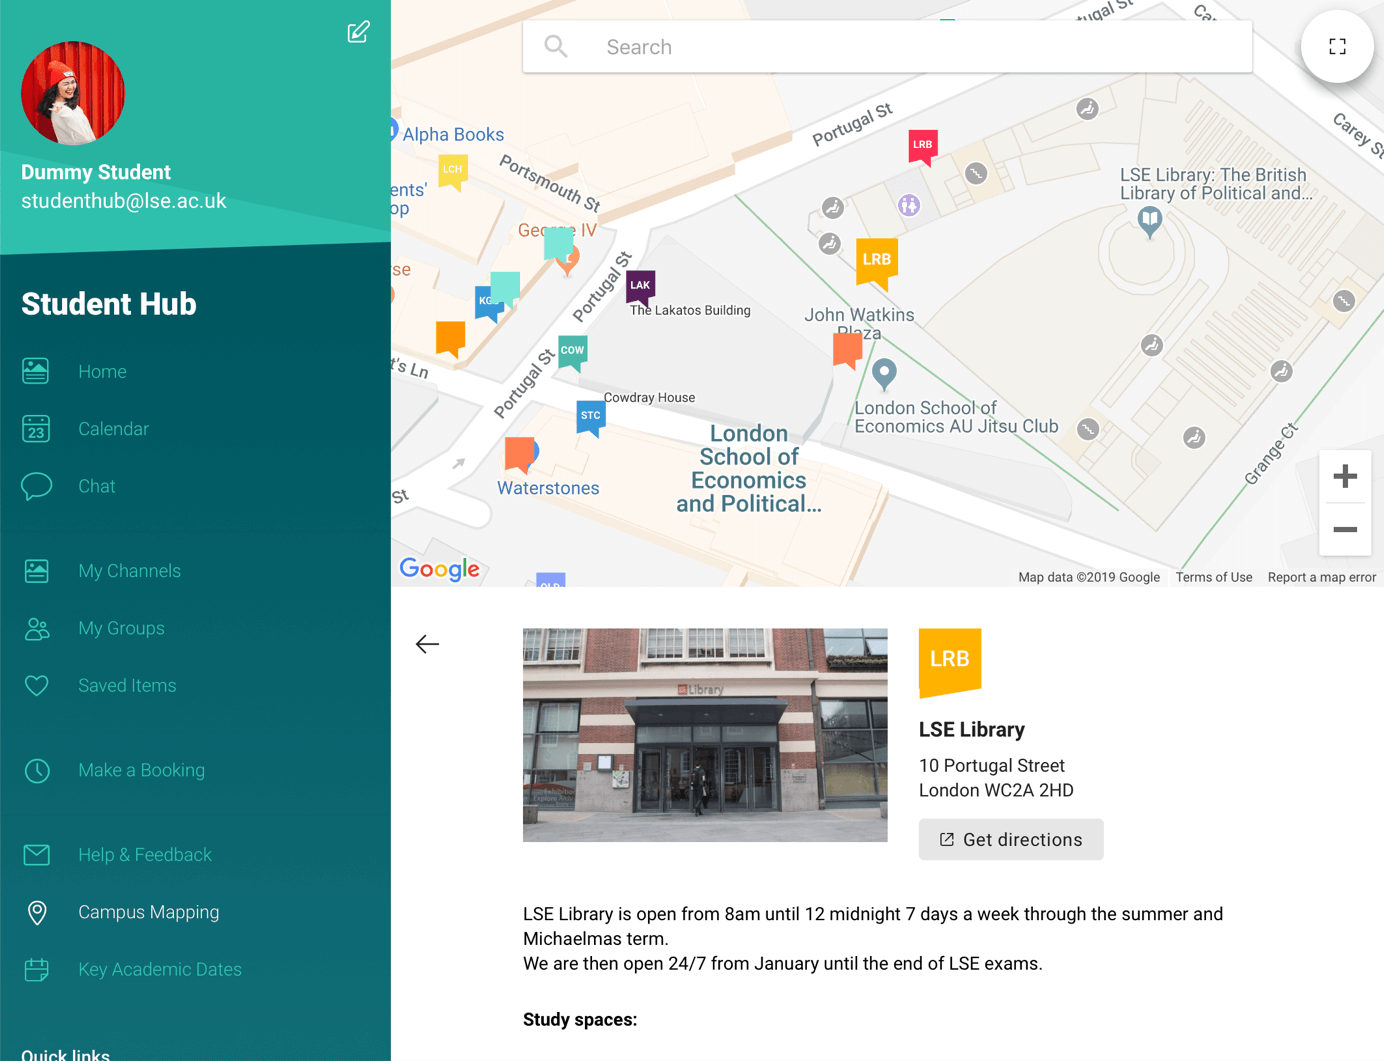
Task: Click the Get directions button
Action: (1011, 840)
